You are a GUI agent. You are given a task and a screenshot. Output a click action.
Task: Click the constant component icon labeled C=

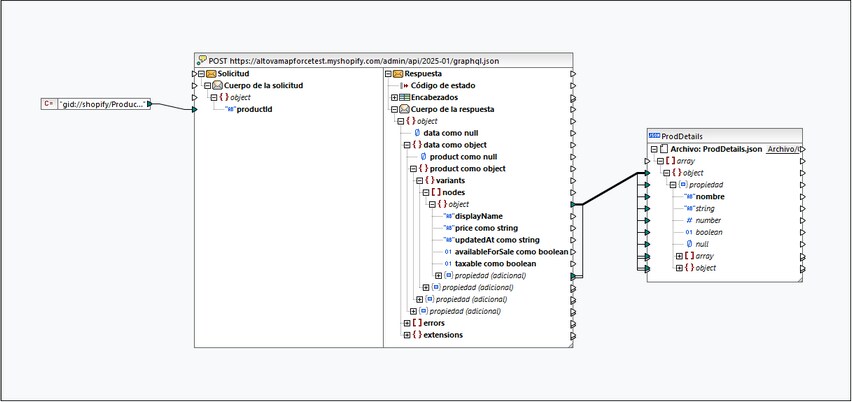coord(48,104)
